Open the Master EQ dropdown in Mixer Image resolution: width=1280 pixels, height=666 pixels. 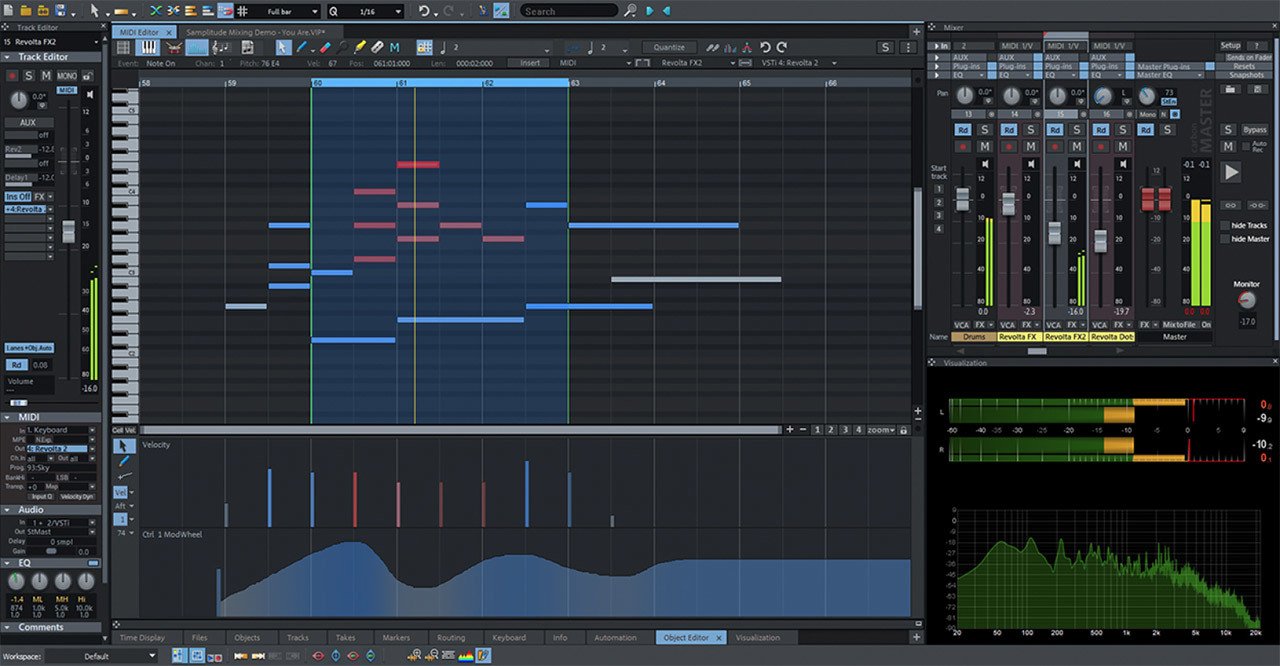1170,75
